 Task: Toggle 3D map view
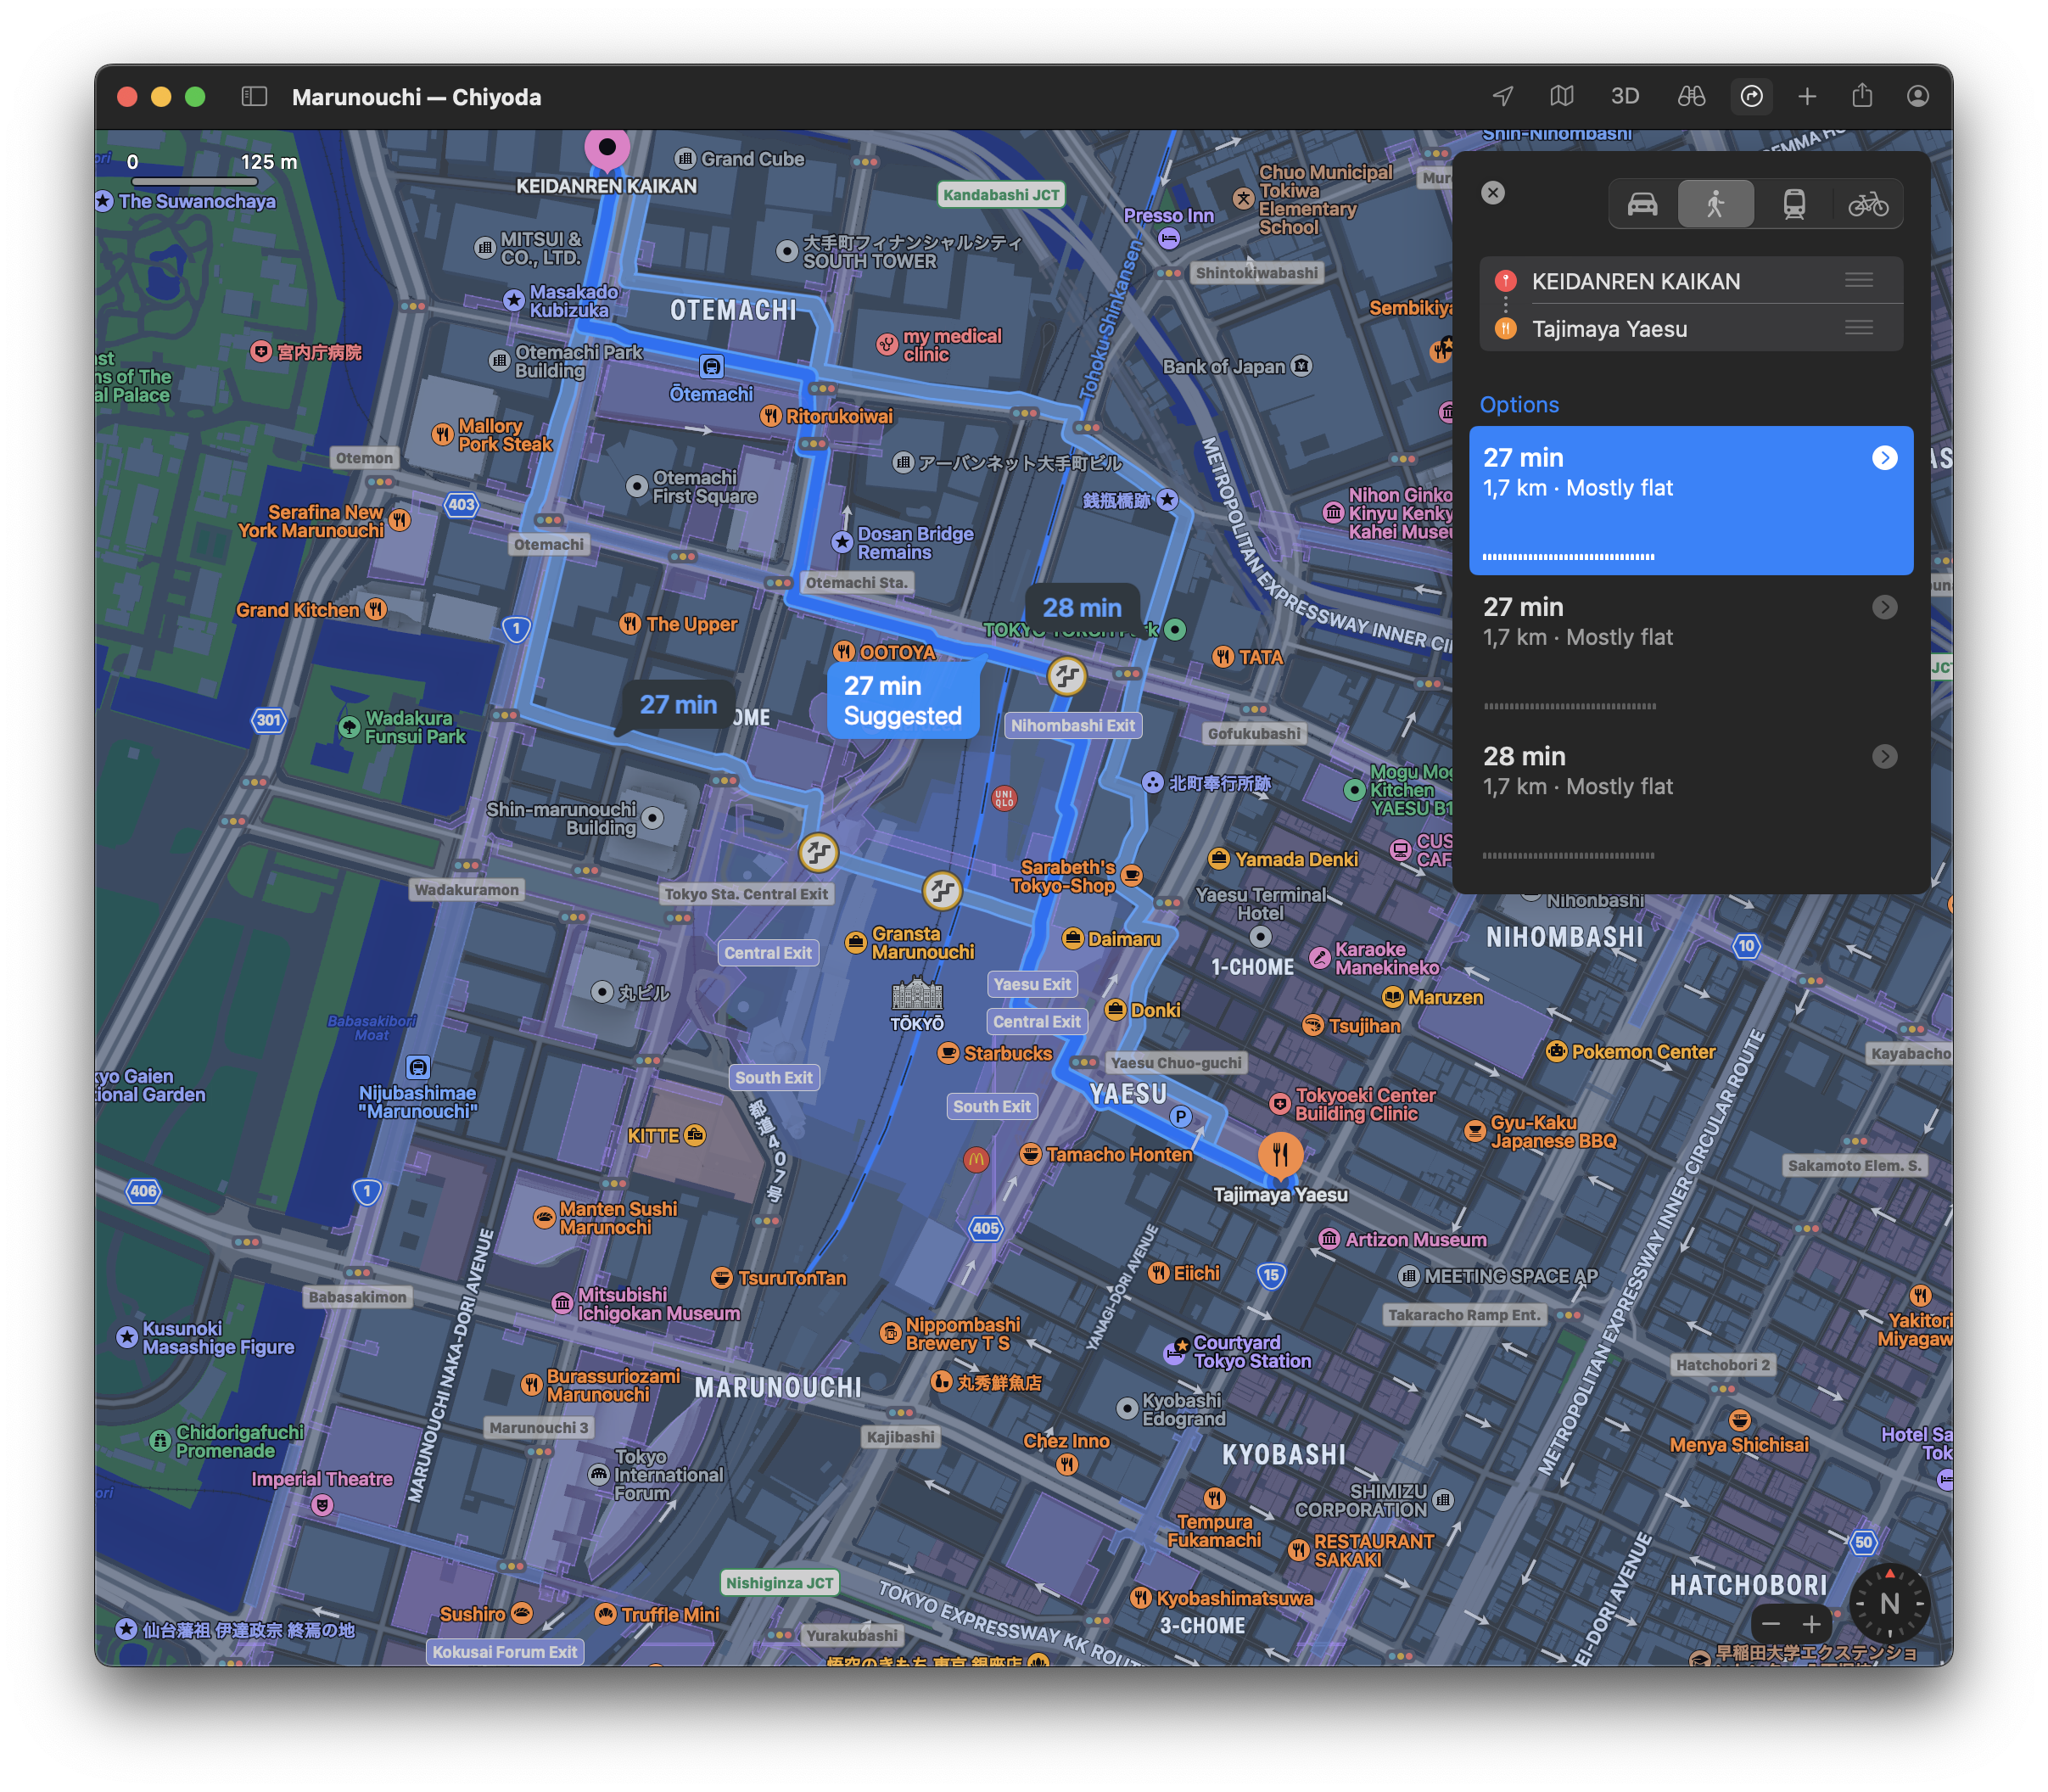(1624, 96)
